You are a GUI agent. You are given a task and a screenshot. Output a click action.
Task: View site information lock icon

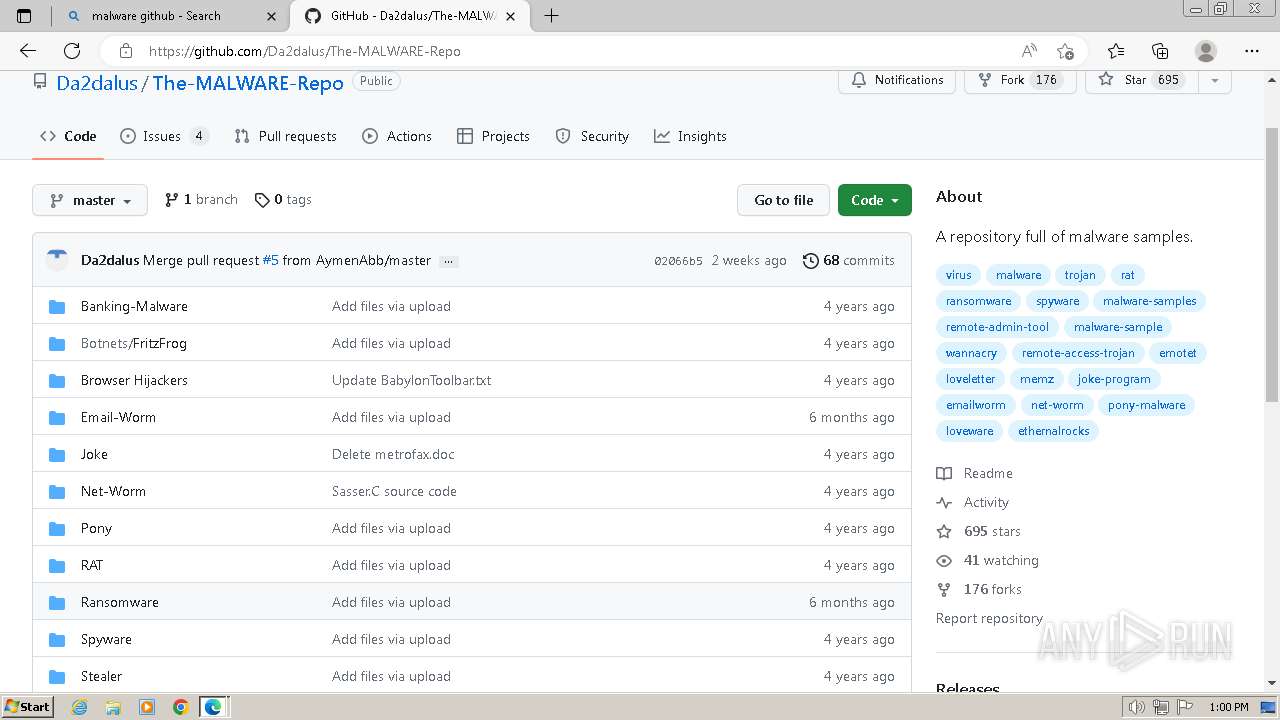pos(125,51)
